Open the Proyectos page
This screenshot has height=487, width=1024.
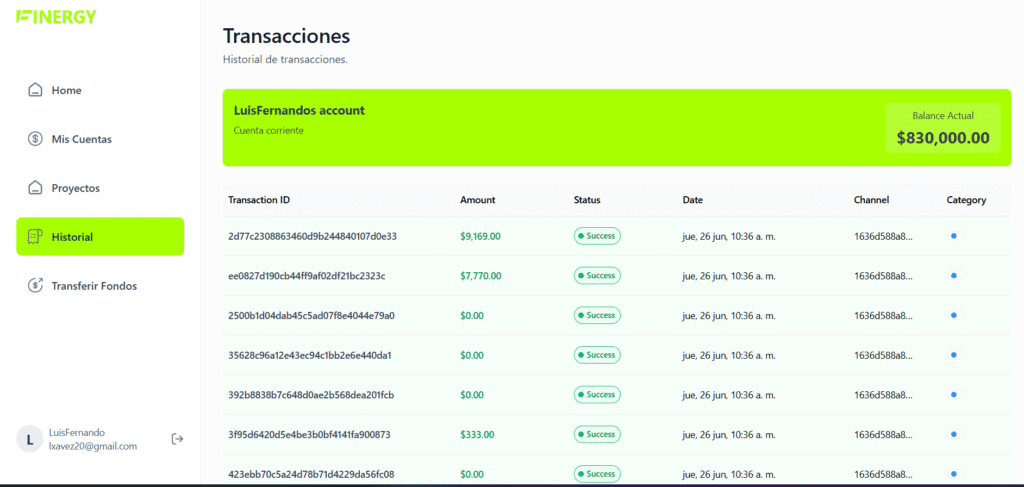pos(76,188)
